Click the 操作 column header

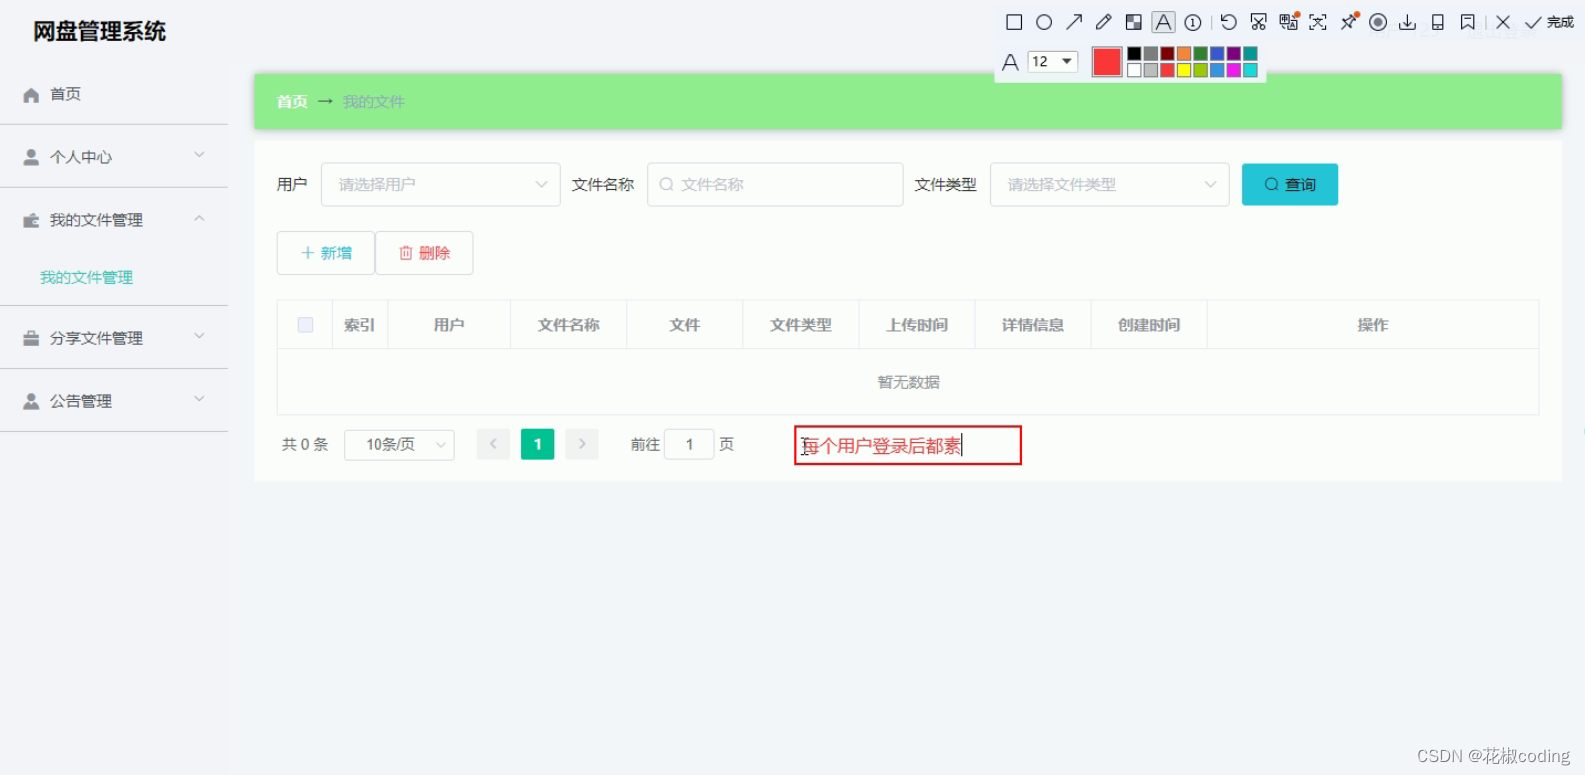pos(1373,325)
